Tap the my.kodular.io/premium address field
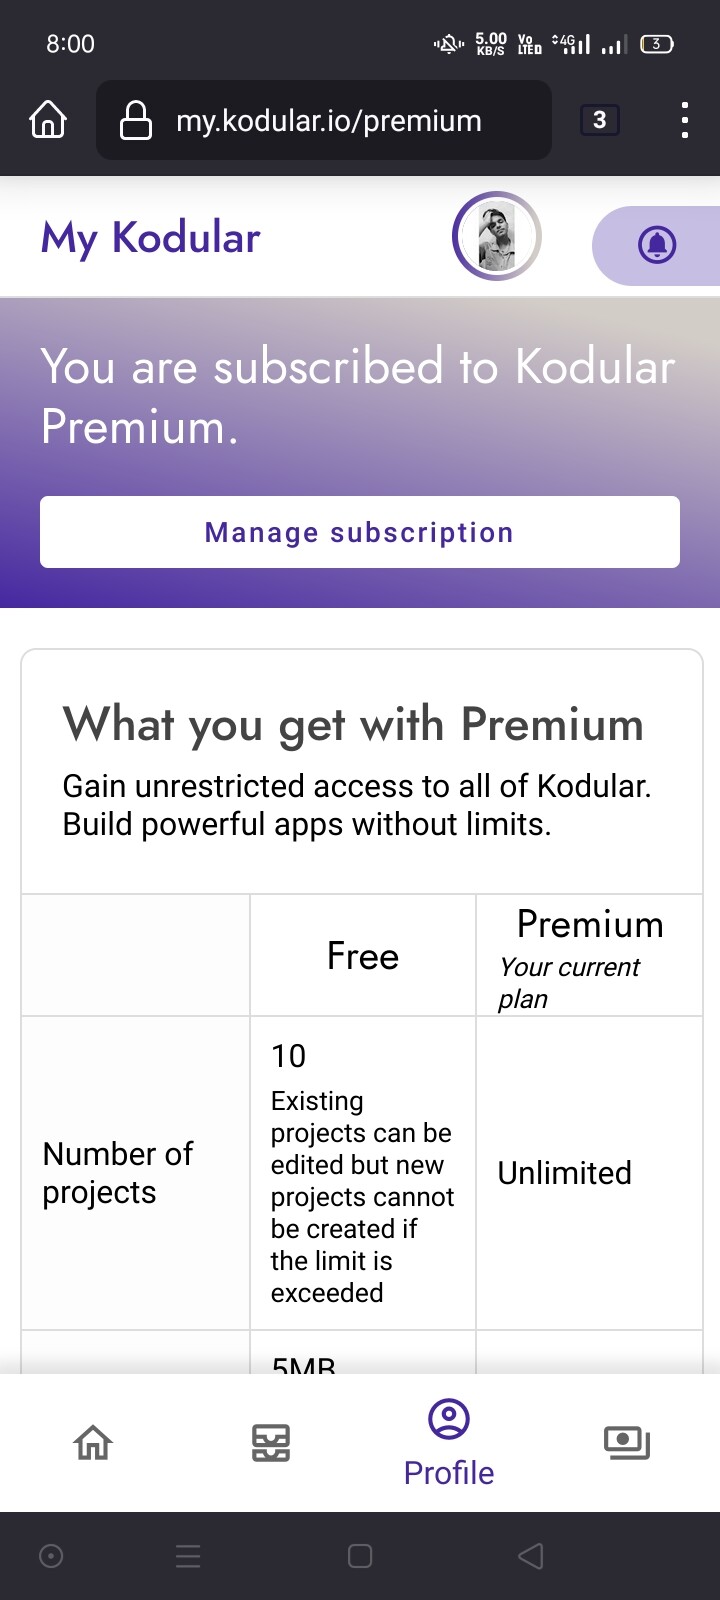This screenshot has width=720, height=1600. [330, 121]
